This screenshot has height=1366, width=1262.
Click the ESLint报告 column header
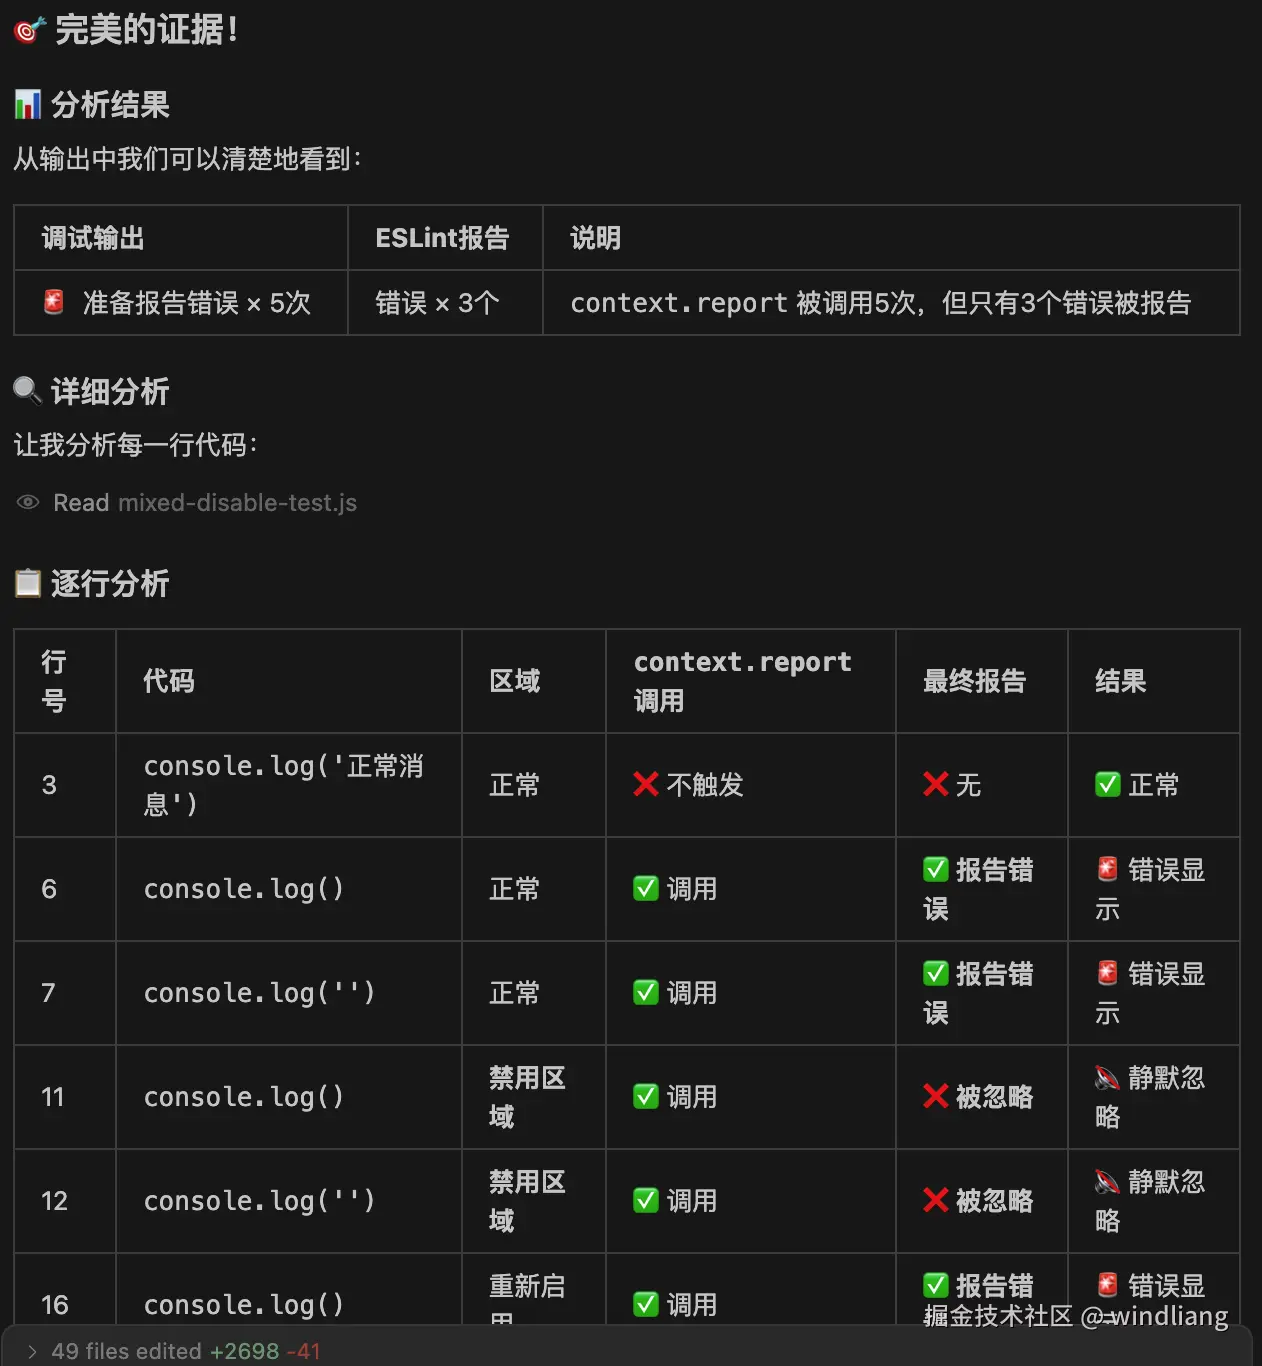click(x=442, y=238)
